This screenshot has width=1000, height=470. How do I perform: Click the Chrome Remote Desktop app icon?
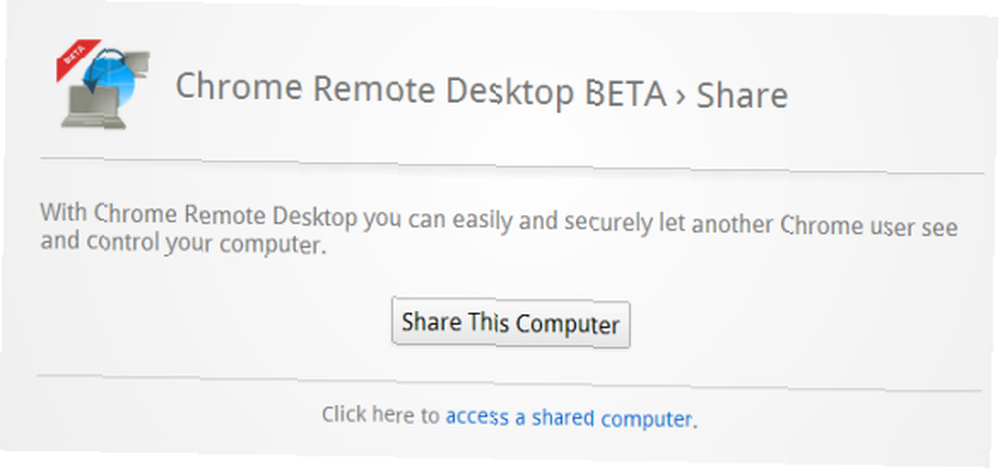coord(104,84)
